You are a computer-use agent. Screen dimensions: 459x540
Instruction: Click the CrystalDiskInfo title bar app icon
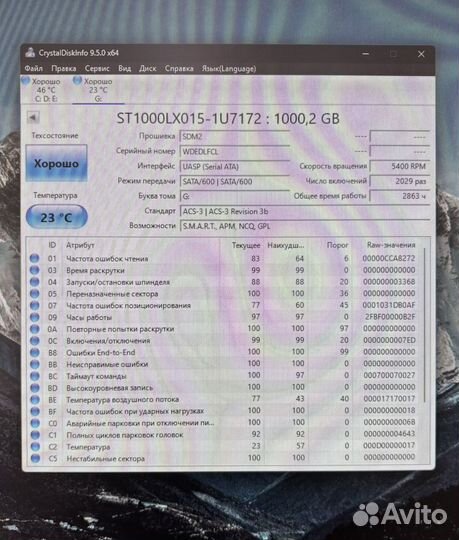point(30,53)
